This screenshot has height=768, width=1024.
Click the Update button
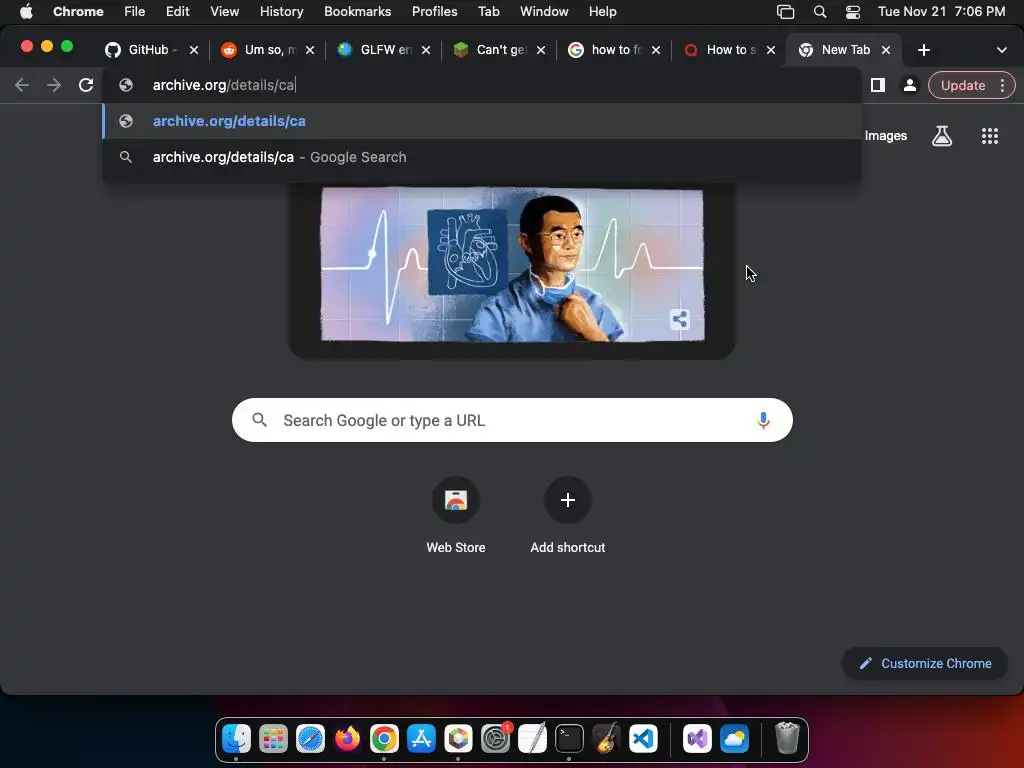[963, 86]
